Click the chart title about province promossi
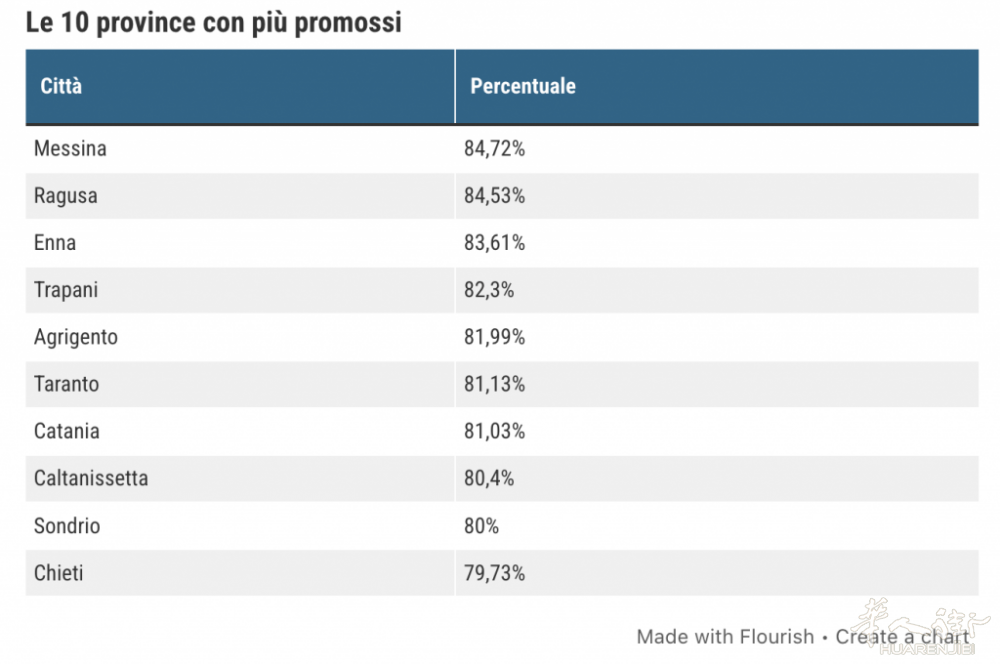Viewport: 1000px width, 664px height. [x=214, y=22]
